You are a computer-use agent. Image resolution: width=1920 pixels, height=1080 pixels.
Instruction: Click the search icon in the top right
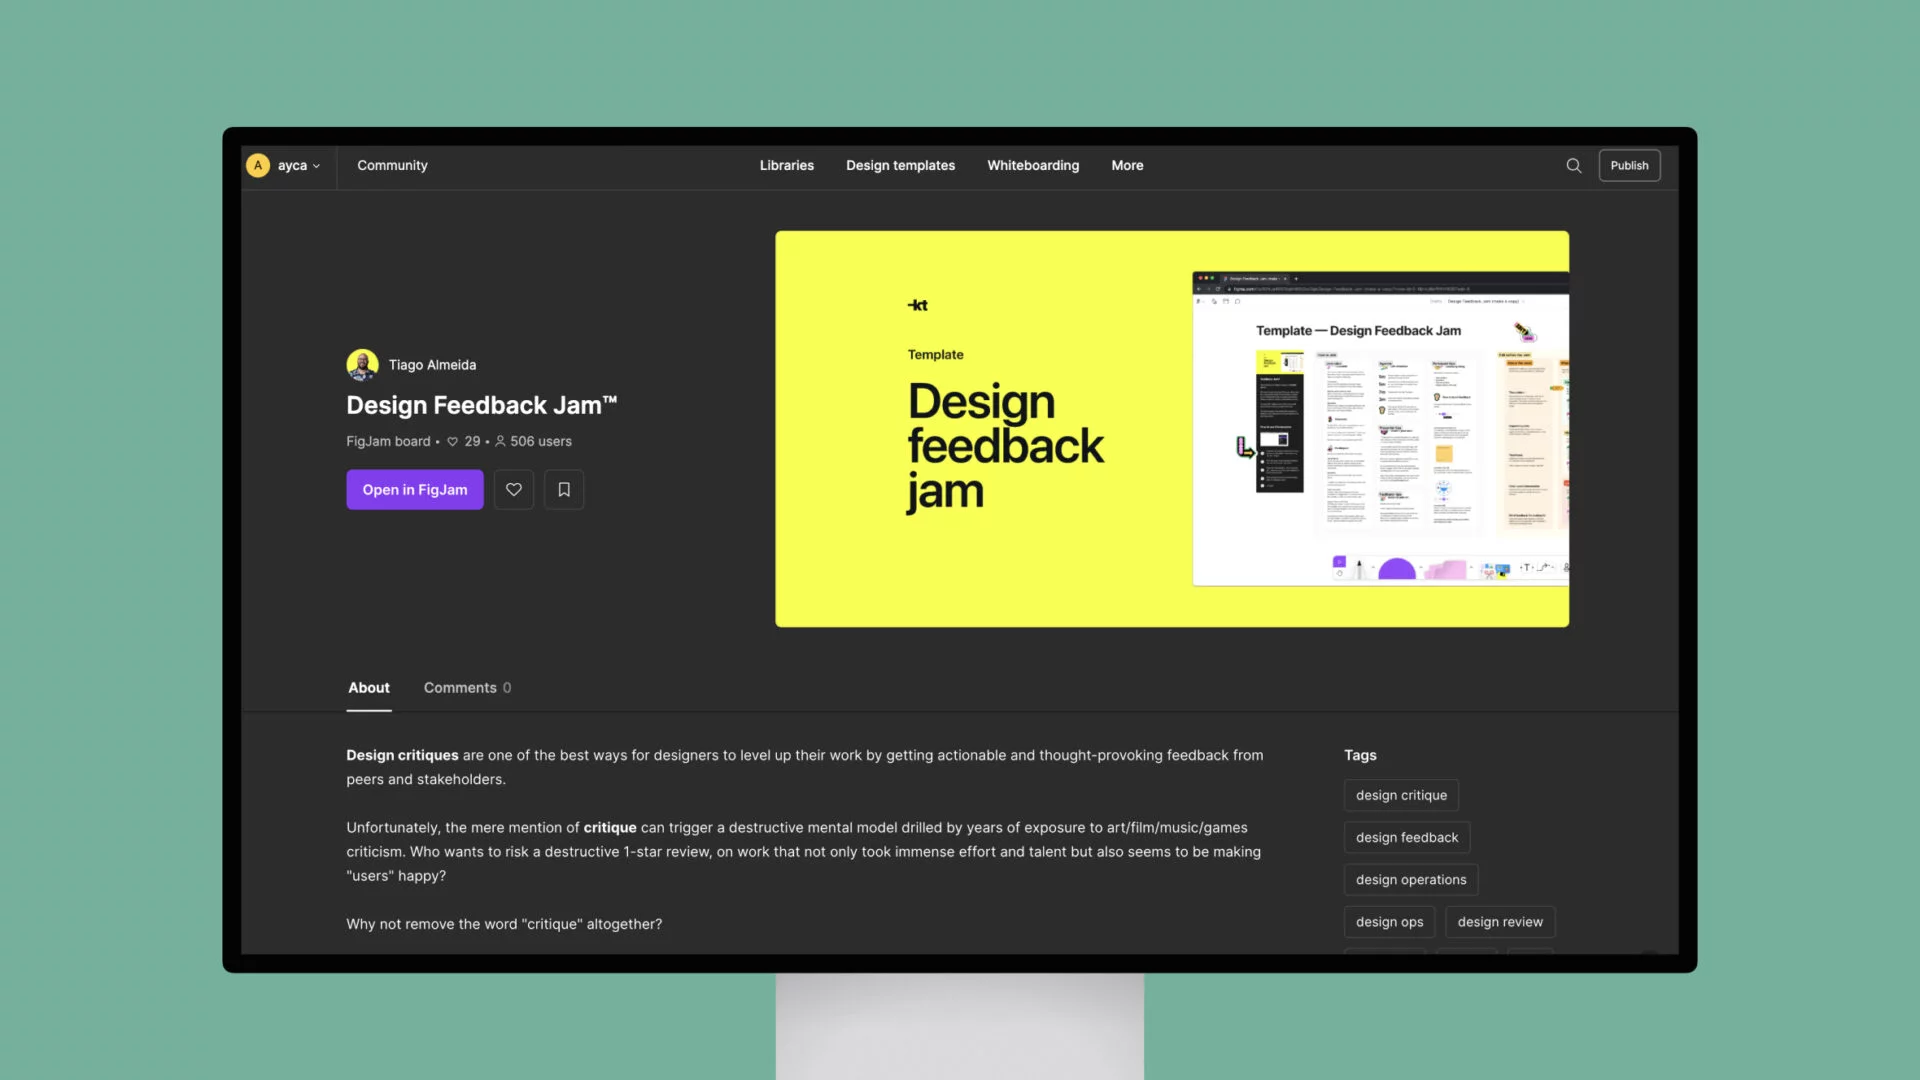point(1575,165)
